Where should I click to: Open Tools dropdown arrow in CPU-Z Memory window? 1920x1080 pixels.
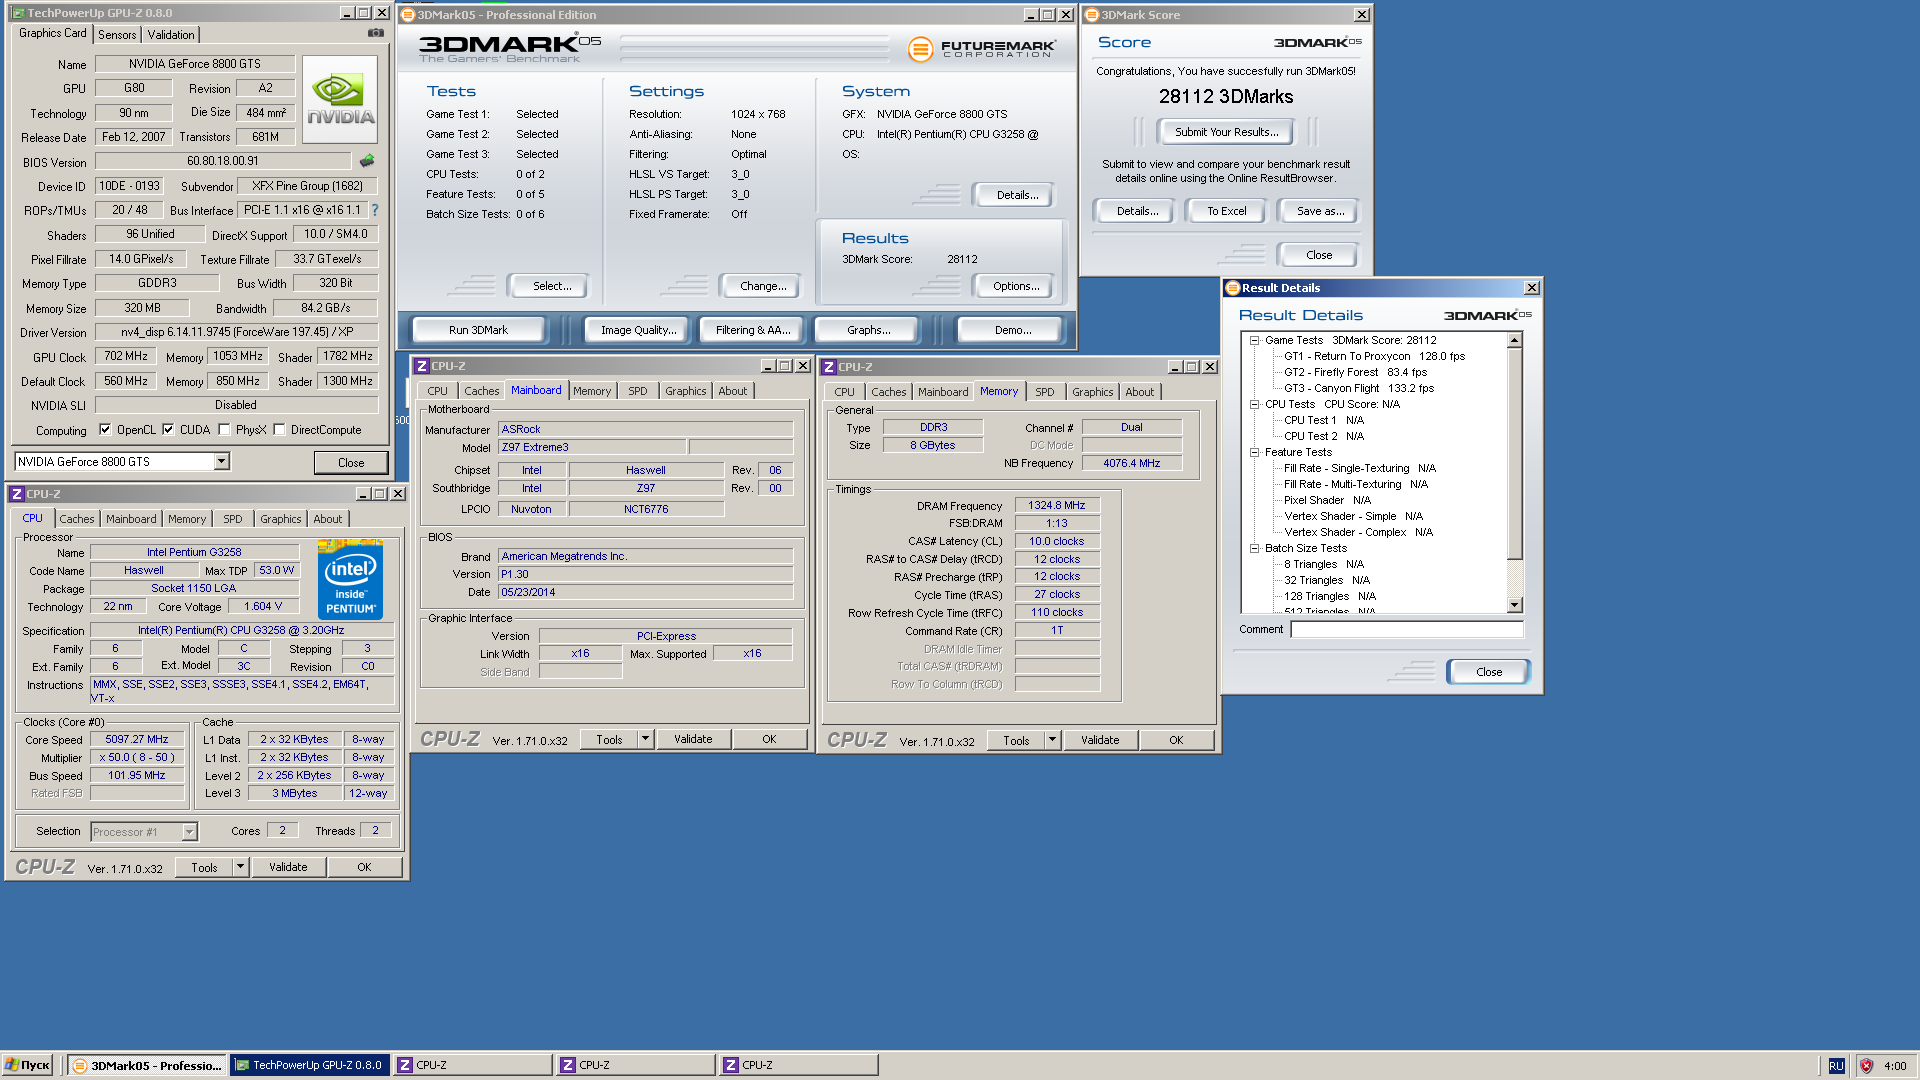pyautogui.click(x=1052, y=740)
